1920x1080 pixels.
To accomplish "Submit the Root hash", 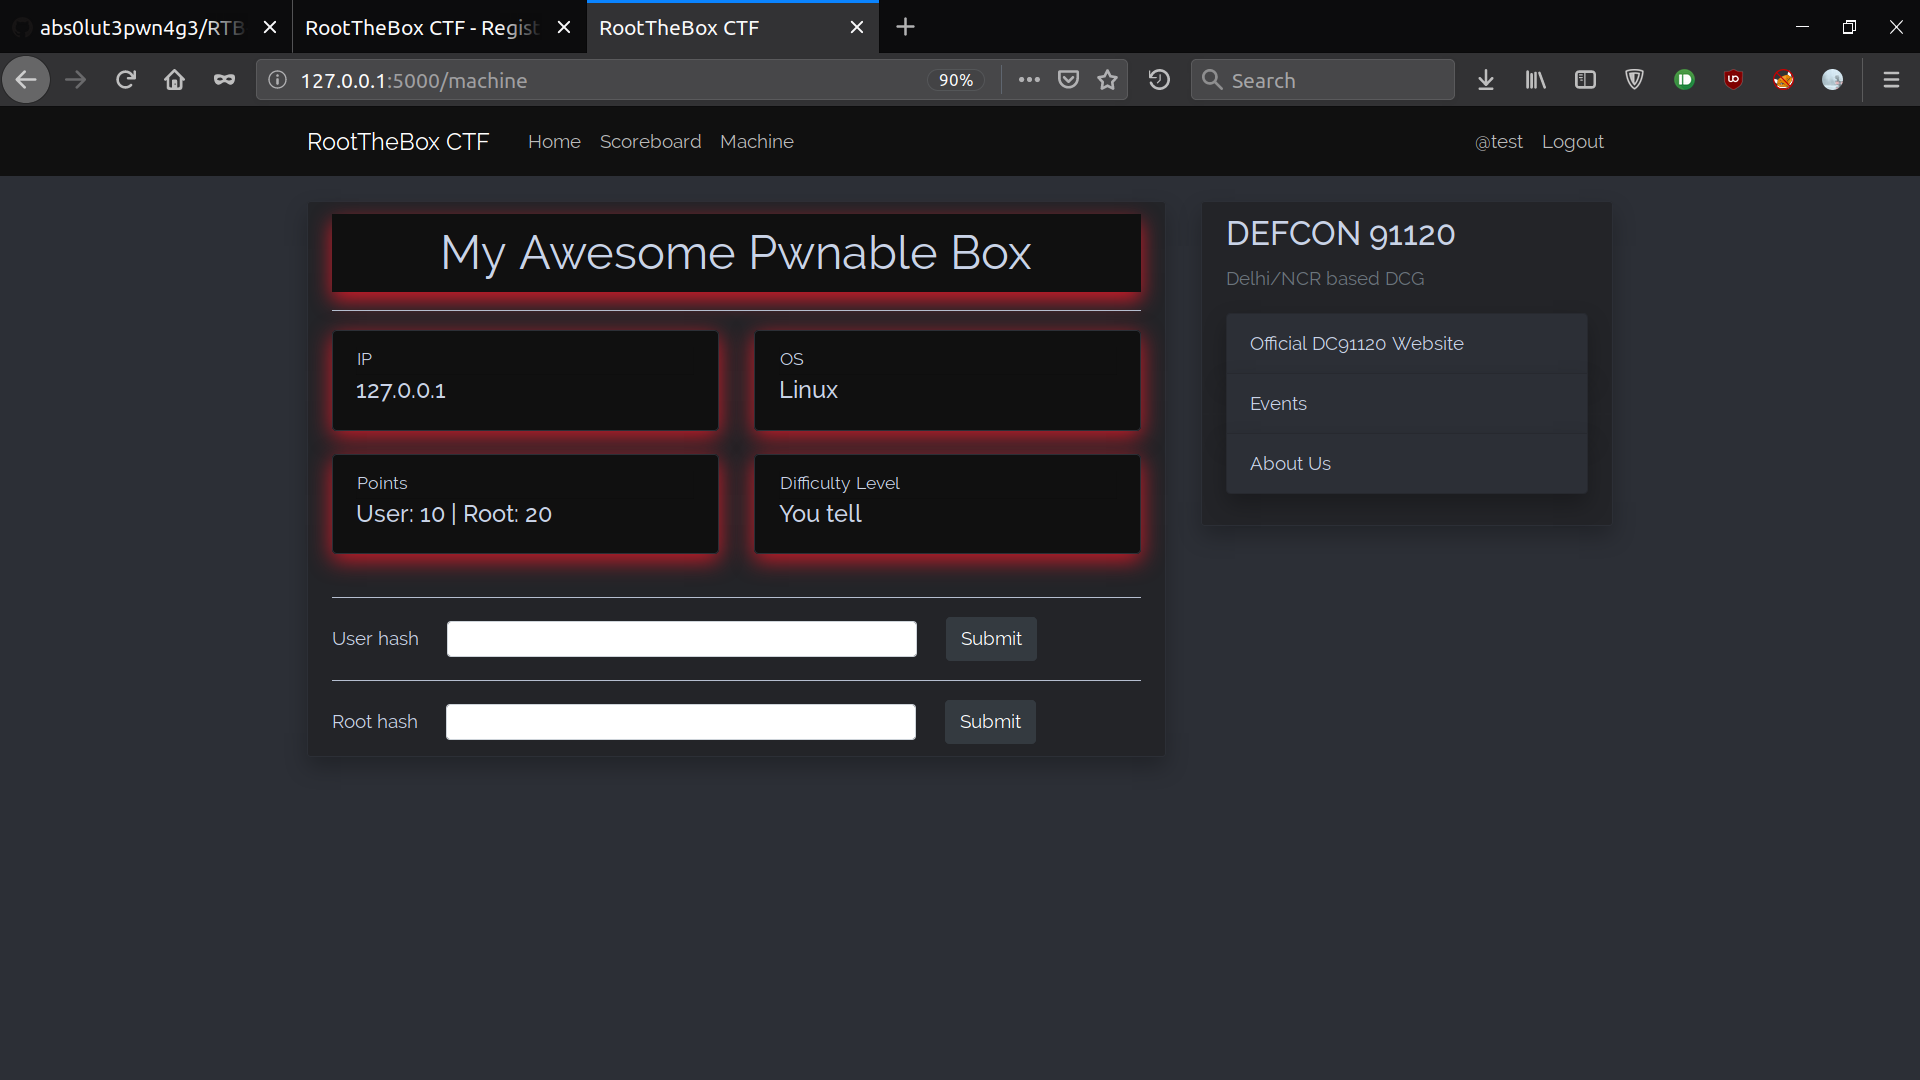I will coord(989,722).
